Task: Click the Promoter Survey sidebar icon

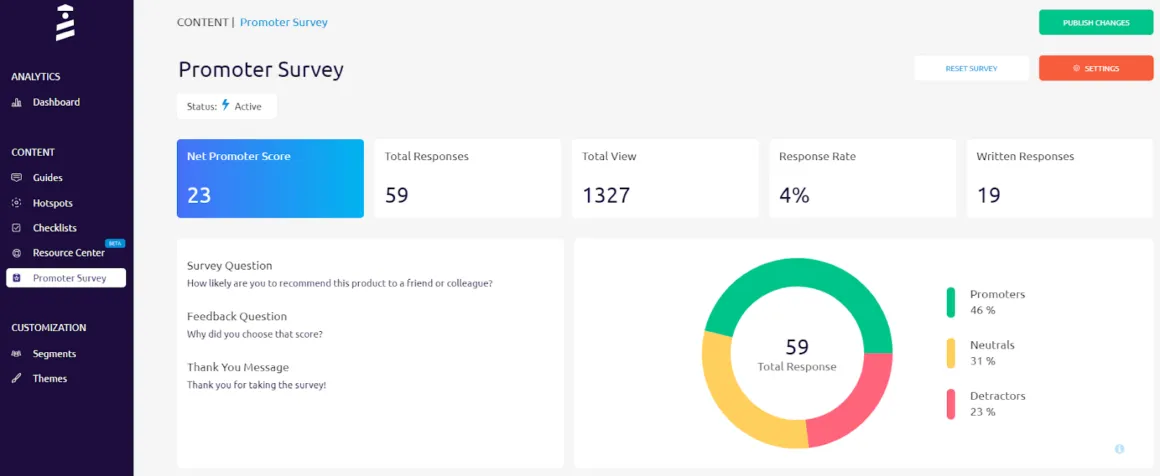Action: click(x=16, y=278)
